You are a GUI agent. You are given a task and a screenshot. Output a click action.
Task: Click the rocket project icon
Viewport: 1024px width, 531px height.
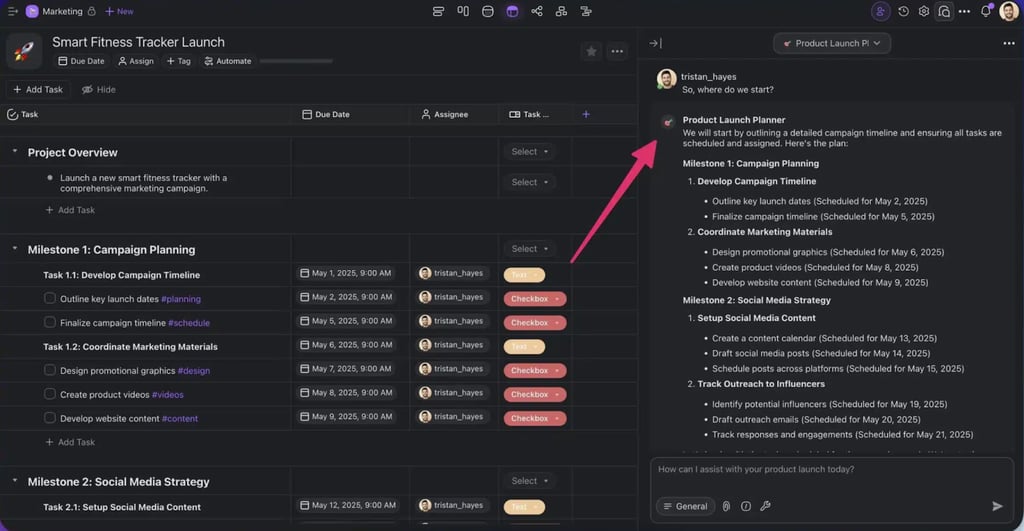[x=24, y=51]
